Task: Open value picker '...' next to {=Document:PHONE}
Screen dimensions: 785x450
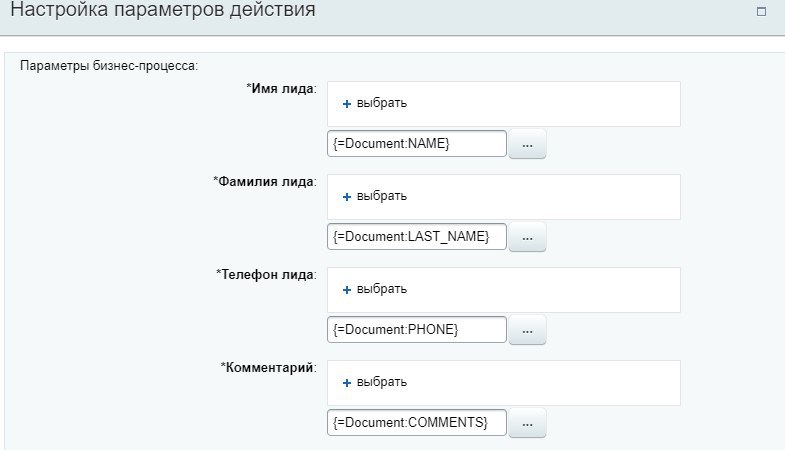Action: coord(527,330)
